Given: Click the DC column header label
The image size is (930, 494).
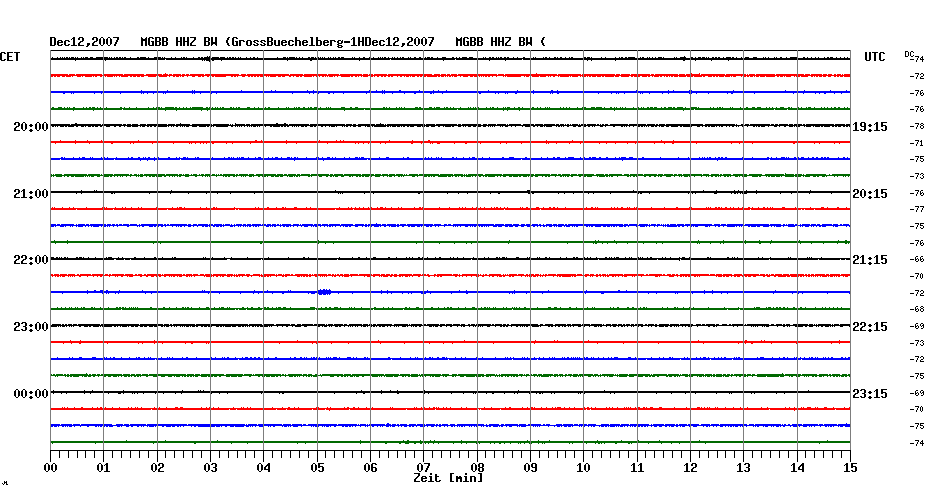Looking at the screenshot, I should click(x=909, y=54).
